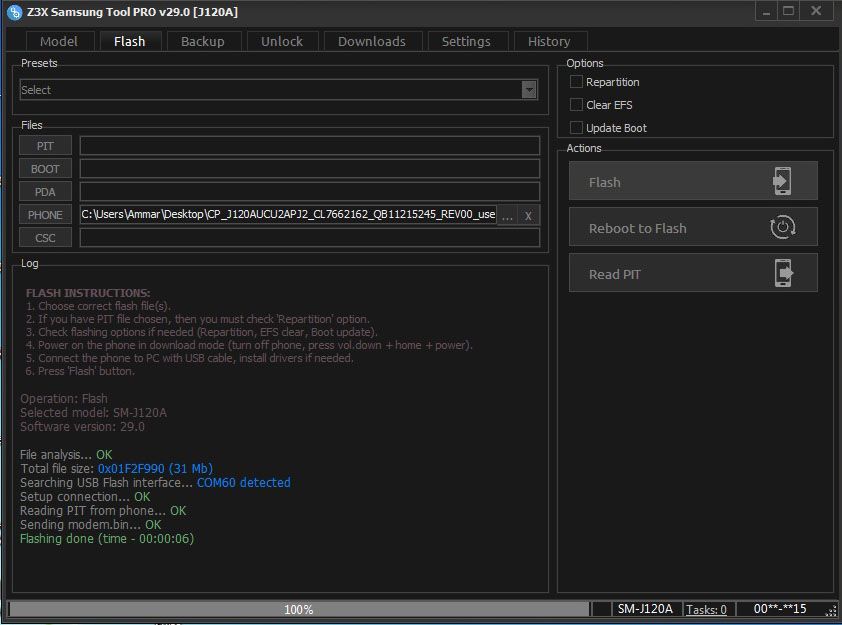Open the Downloads tab
The width and height of the screenshot is (842, 625).
372,41
